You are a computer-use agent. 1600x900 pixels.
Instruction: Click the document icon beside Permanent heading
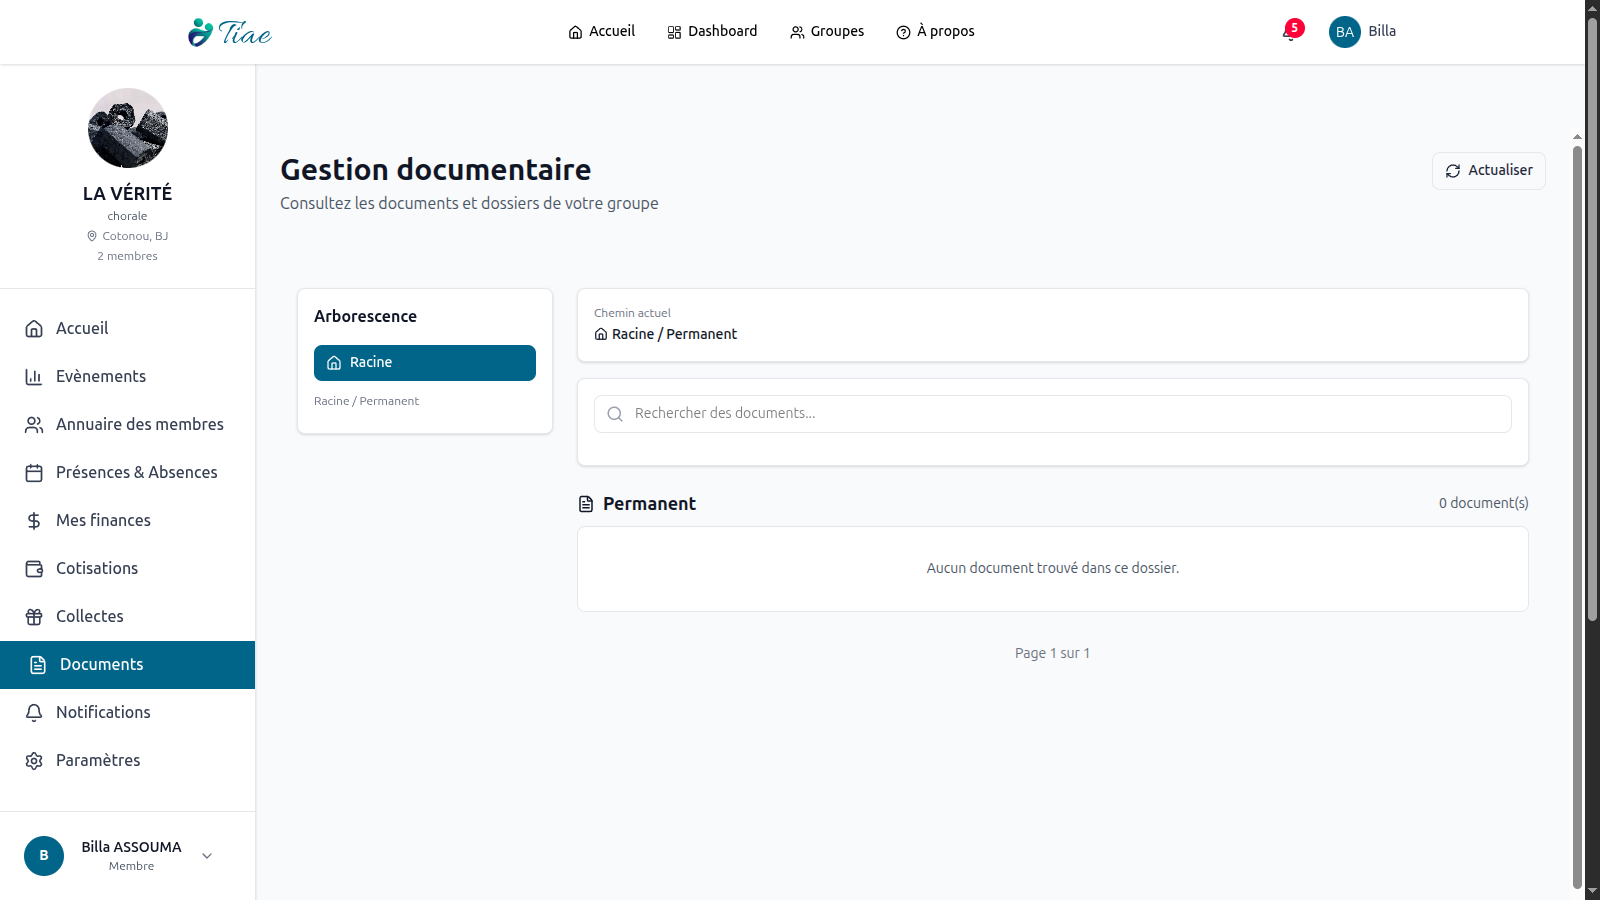(586, 504)
